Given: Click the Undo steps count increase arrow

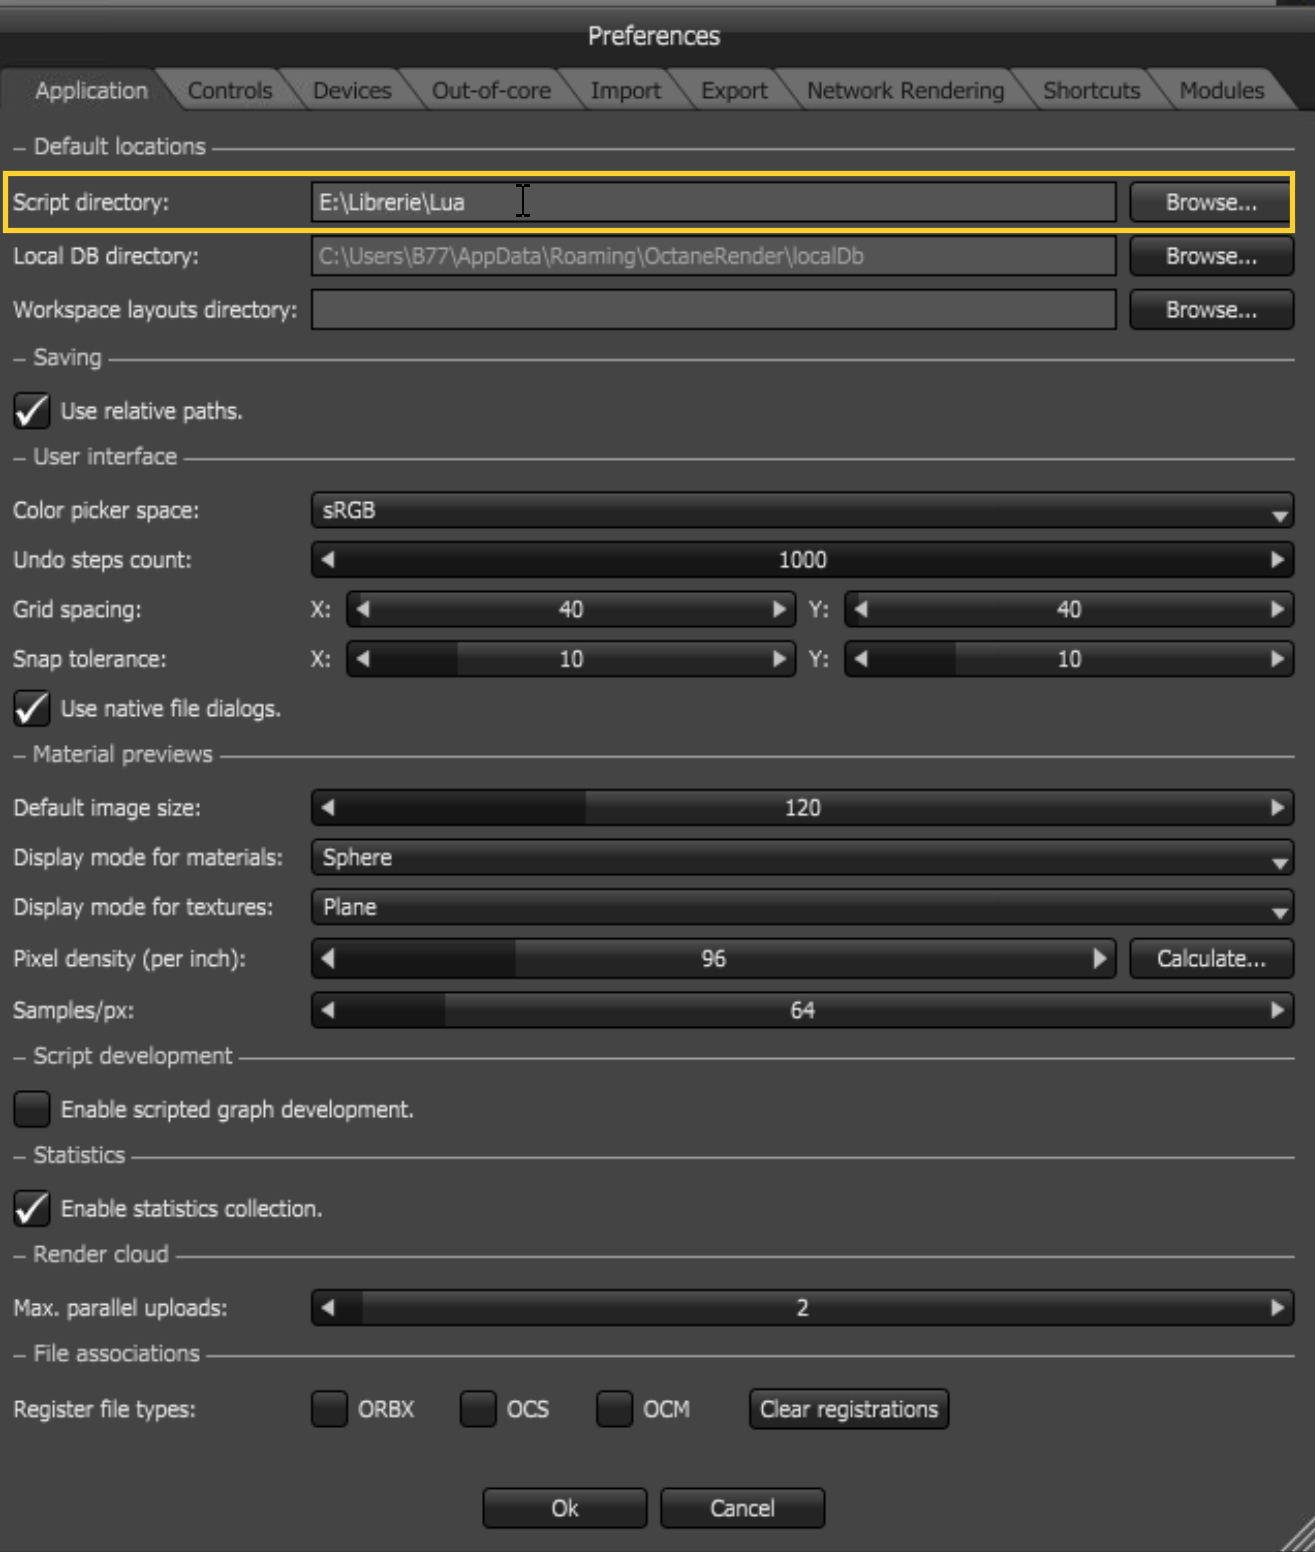Looking at the screenshot, I should pyautogui.click(x=1277, y=560).
